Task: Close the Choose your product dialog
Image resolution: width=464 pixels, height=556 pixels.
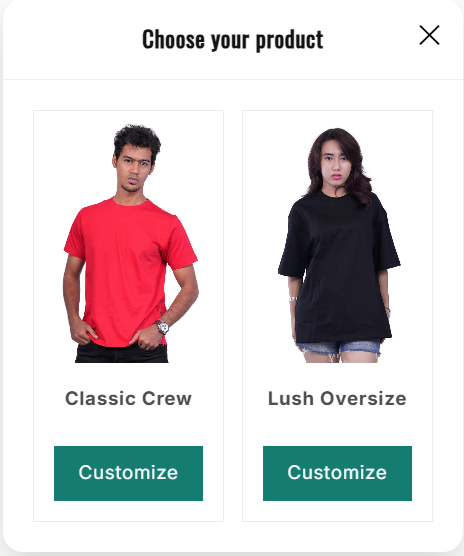Action: click(x=429, y=35)
